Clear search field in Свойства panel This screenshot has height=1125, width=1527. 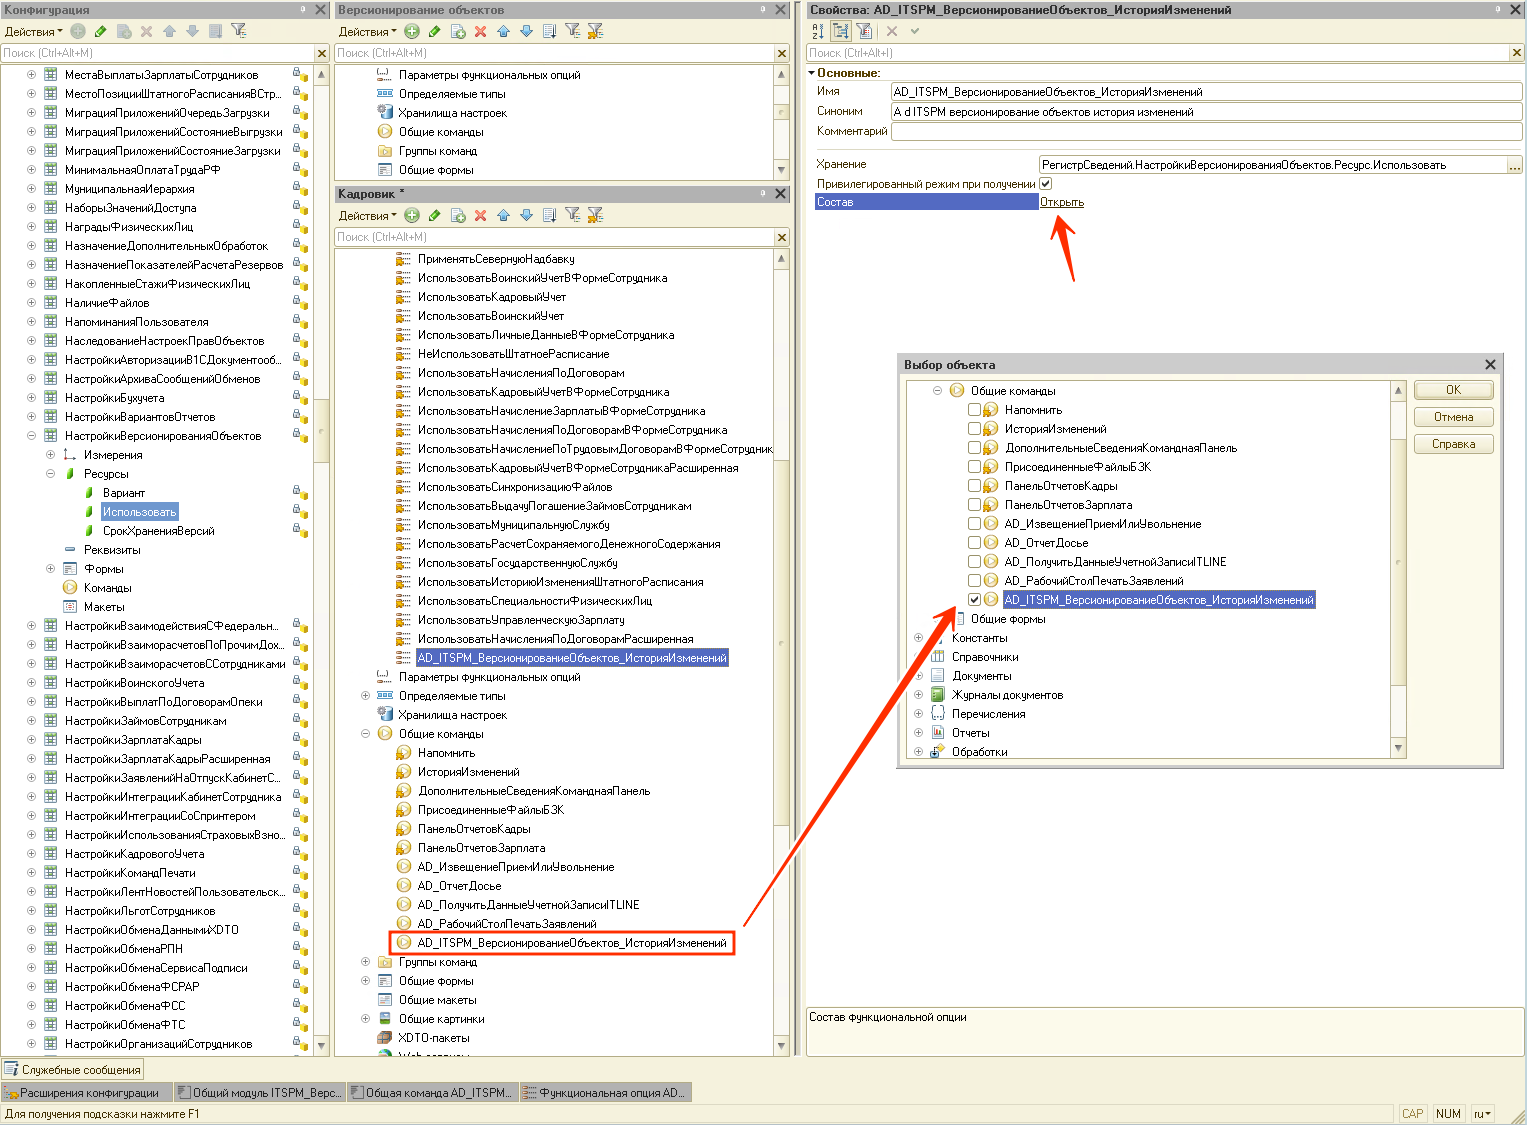click(1517, 53)
